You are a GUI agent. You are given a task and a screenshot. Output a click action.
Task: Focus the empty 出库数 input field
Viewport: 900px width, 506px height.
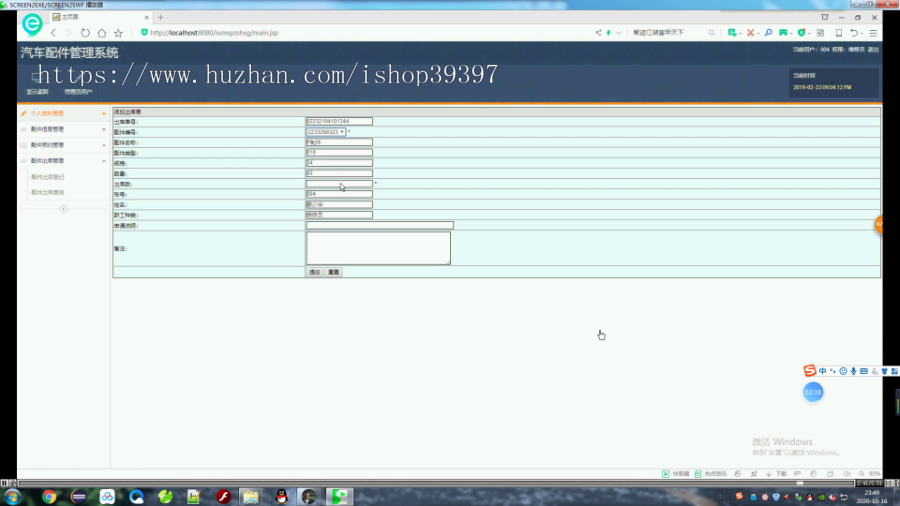[339, 184]
